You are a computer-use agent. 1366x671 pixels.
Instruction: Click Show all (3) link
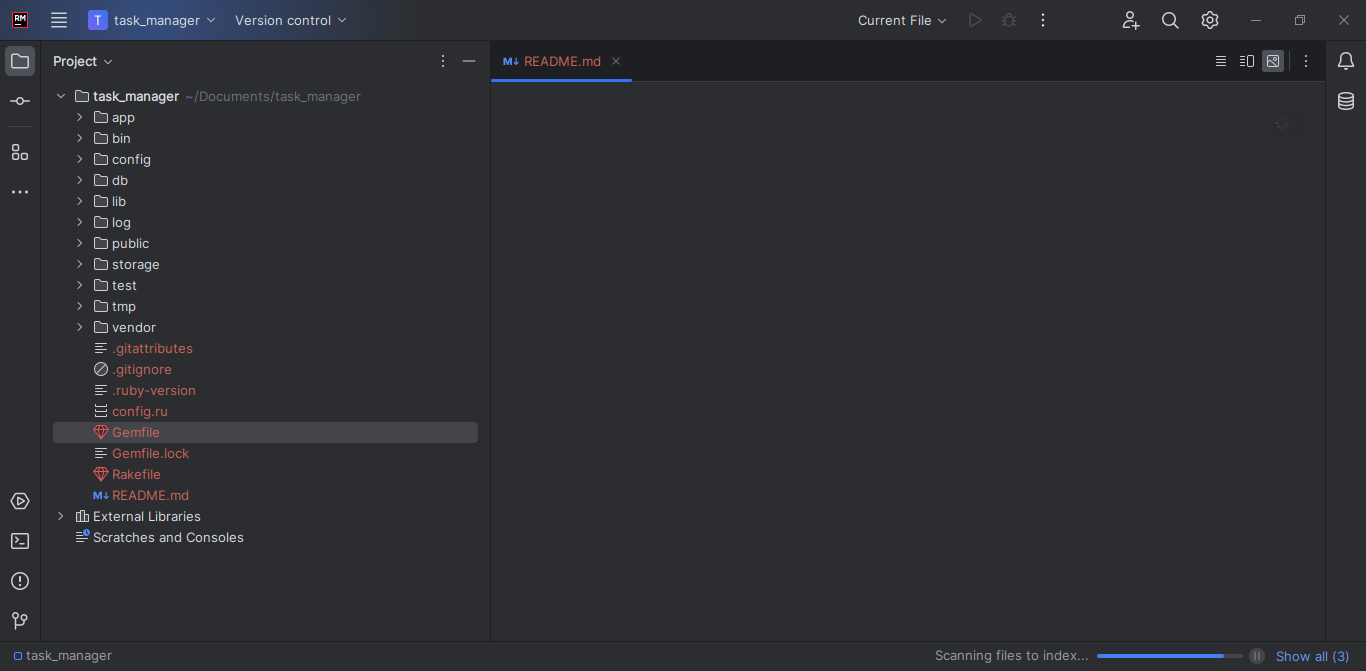1312,656
